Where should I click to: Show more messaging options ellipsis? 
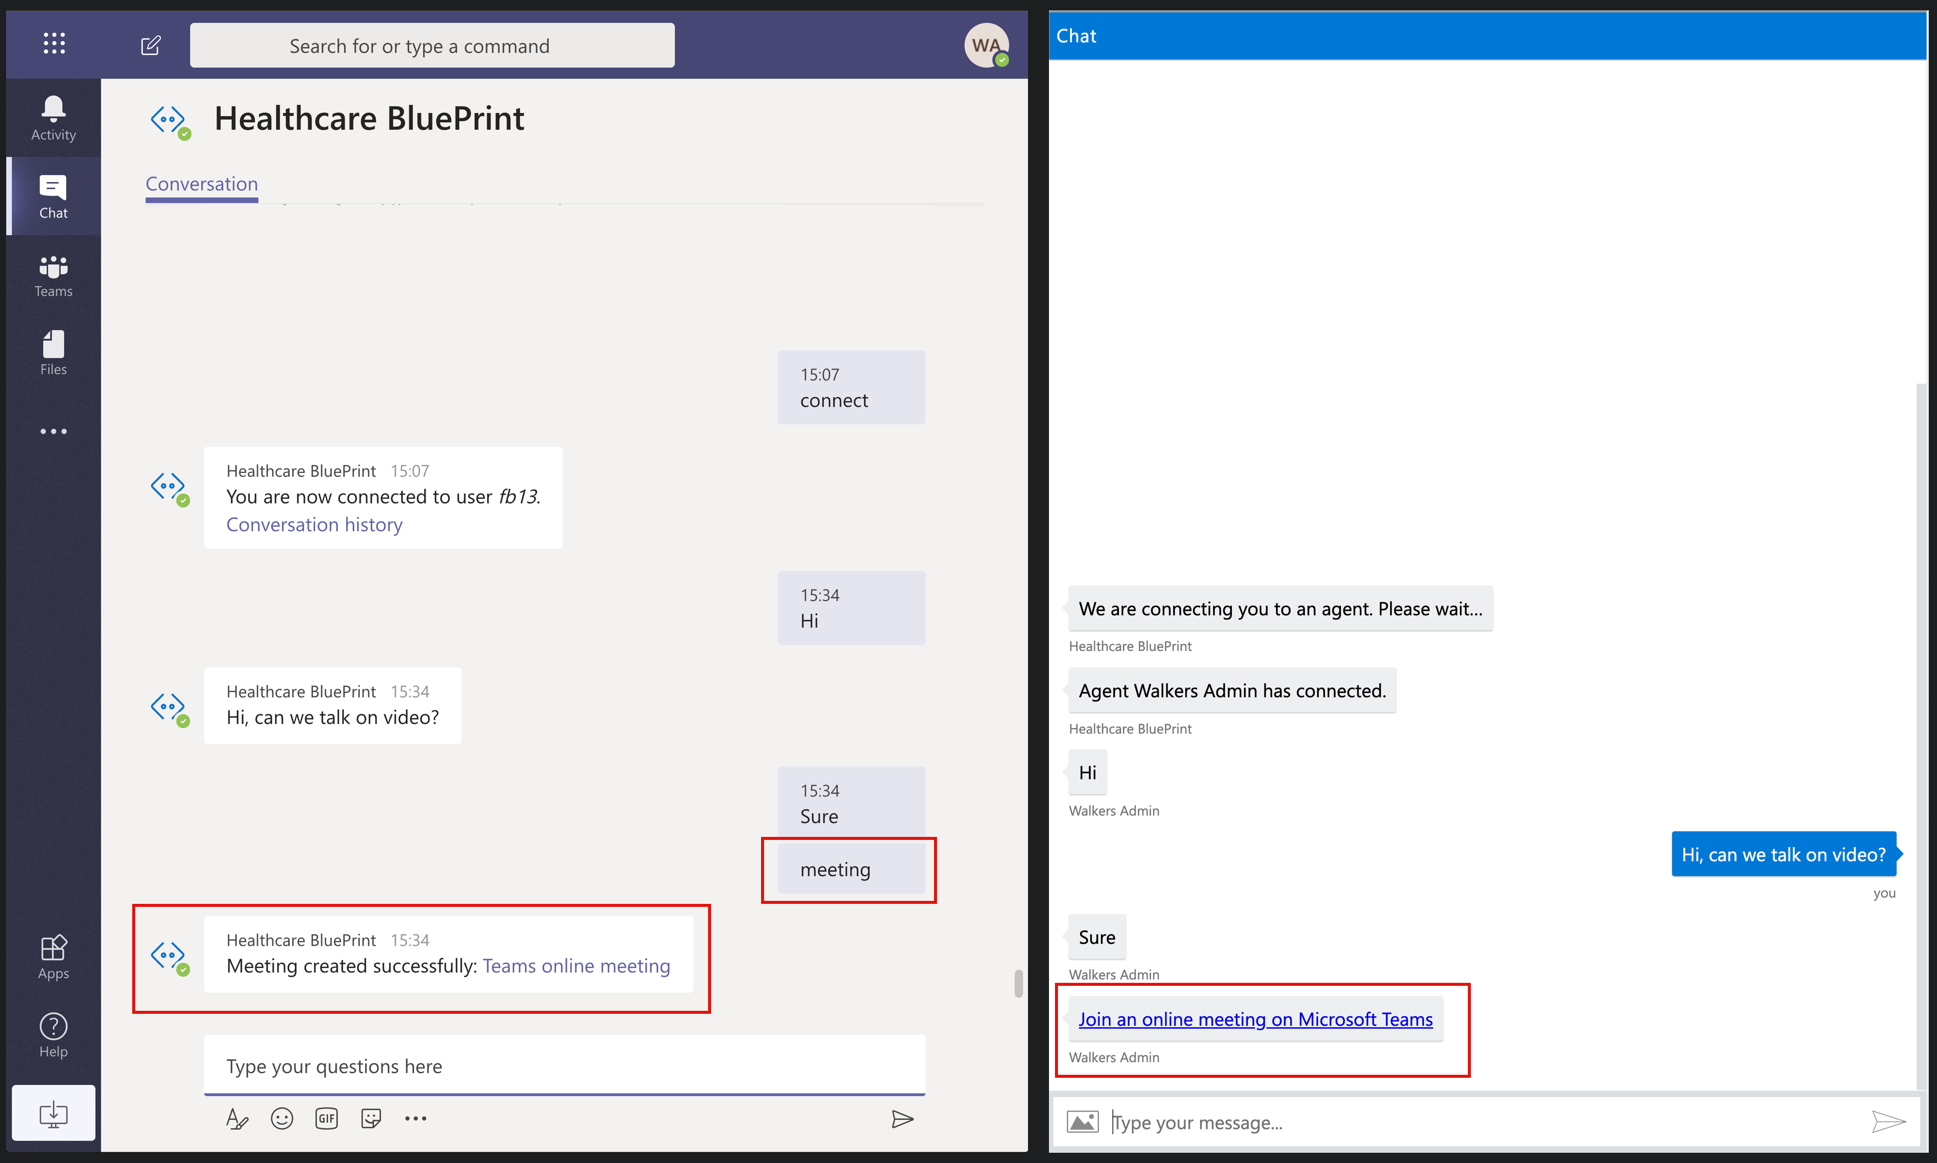click(416, 1119)
